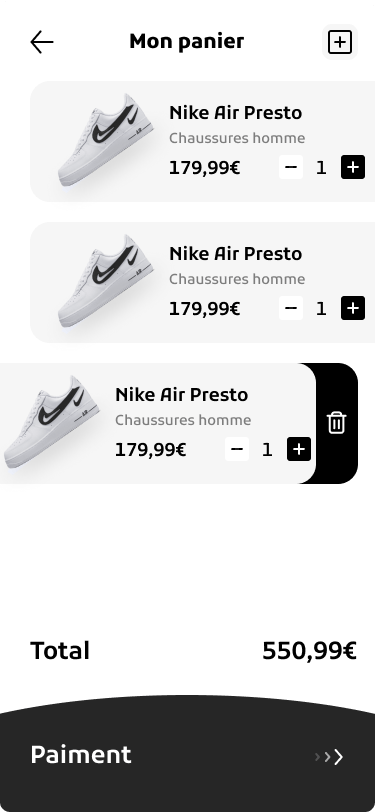Tap the chevron arrows beside Paiment
The height and width of the screenshot is (812, 375).
coord(329,757)
